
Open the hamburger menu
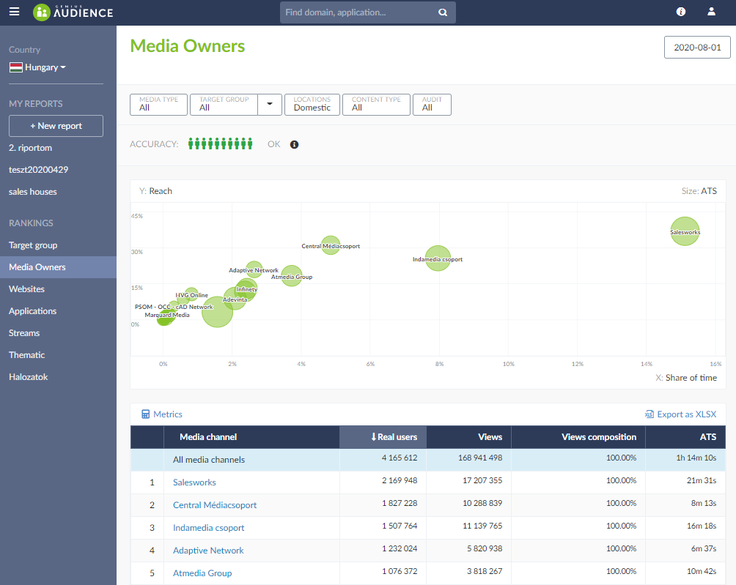click(x=14, y=12)
